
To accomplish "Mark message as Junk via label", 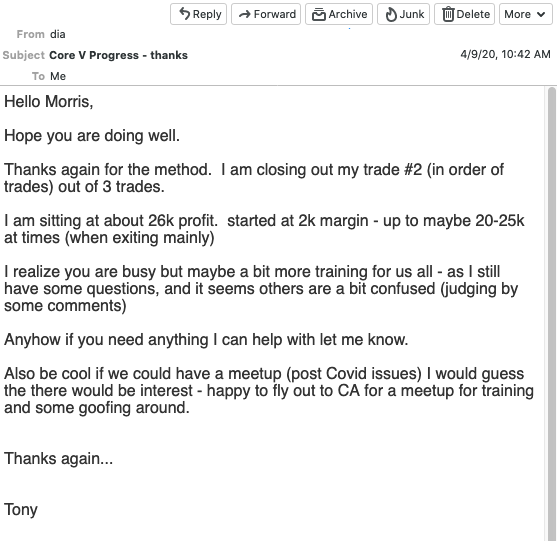I will [412, 14].
